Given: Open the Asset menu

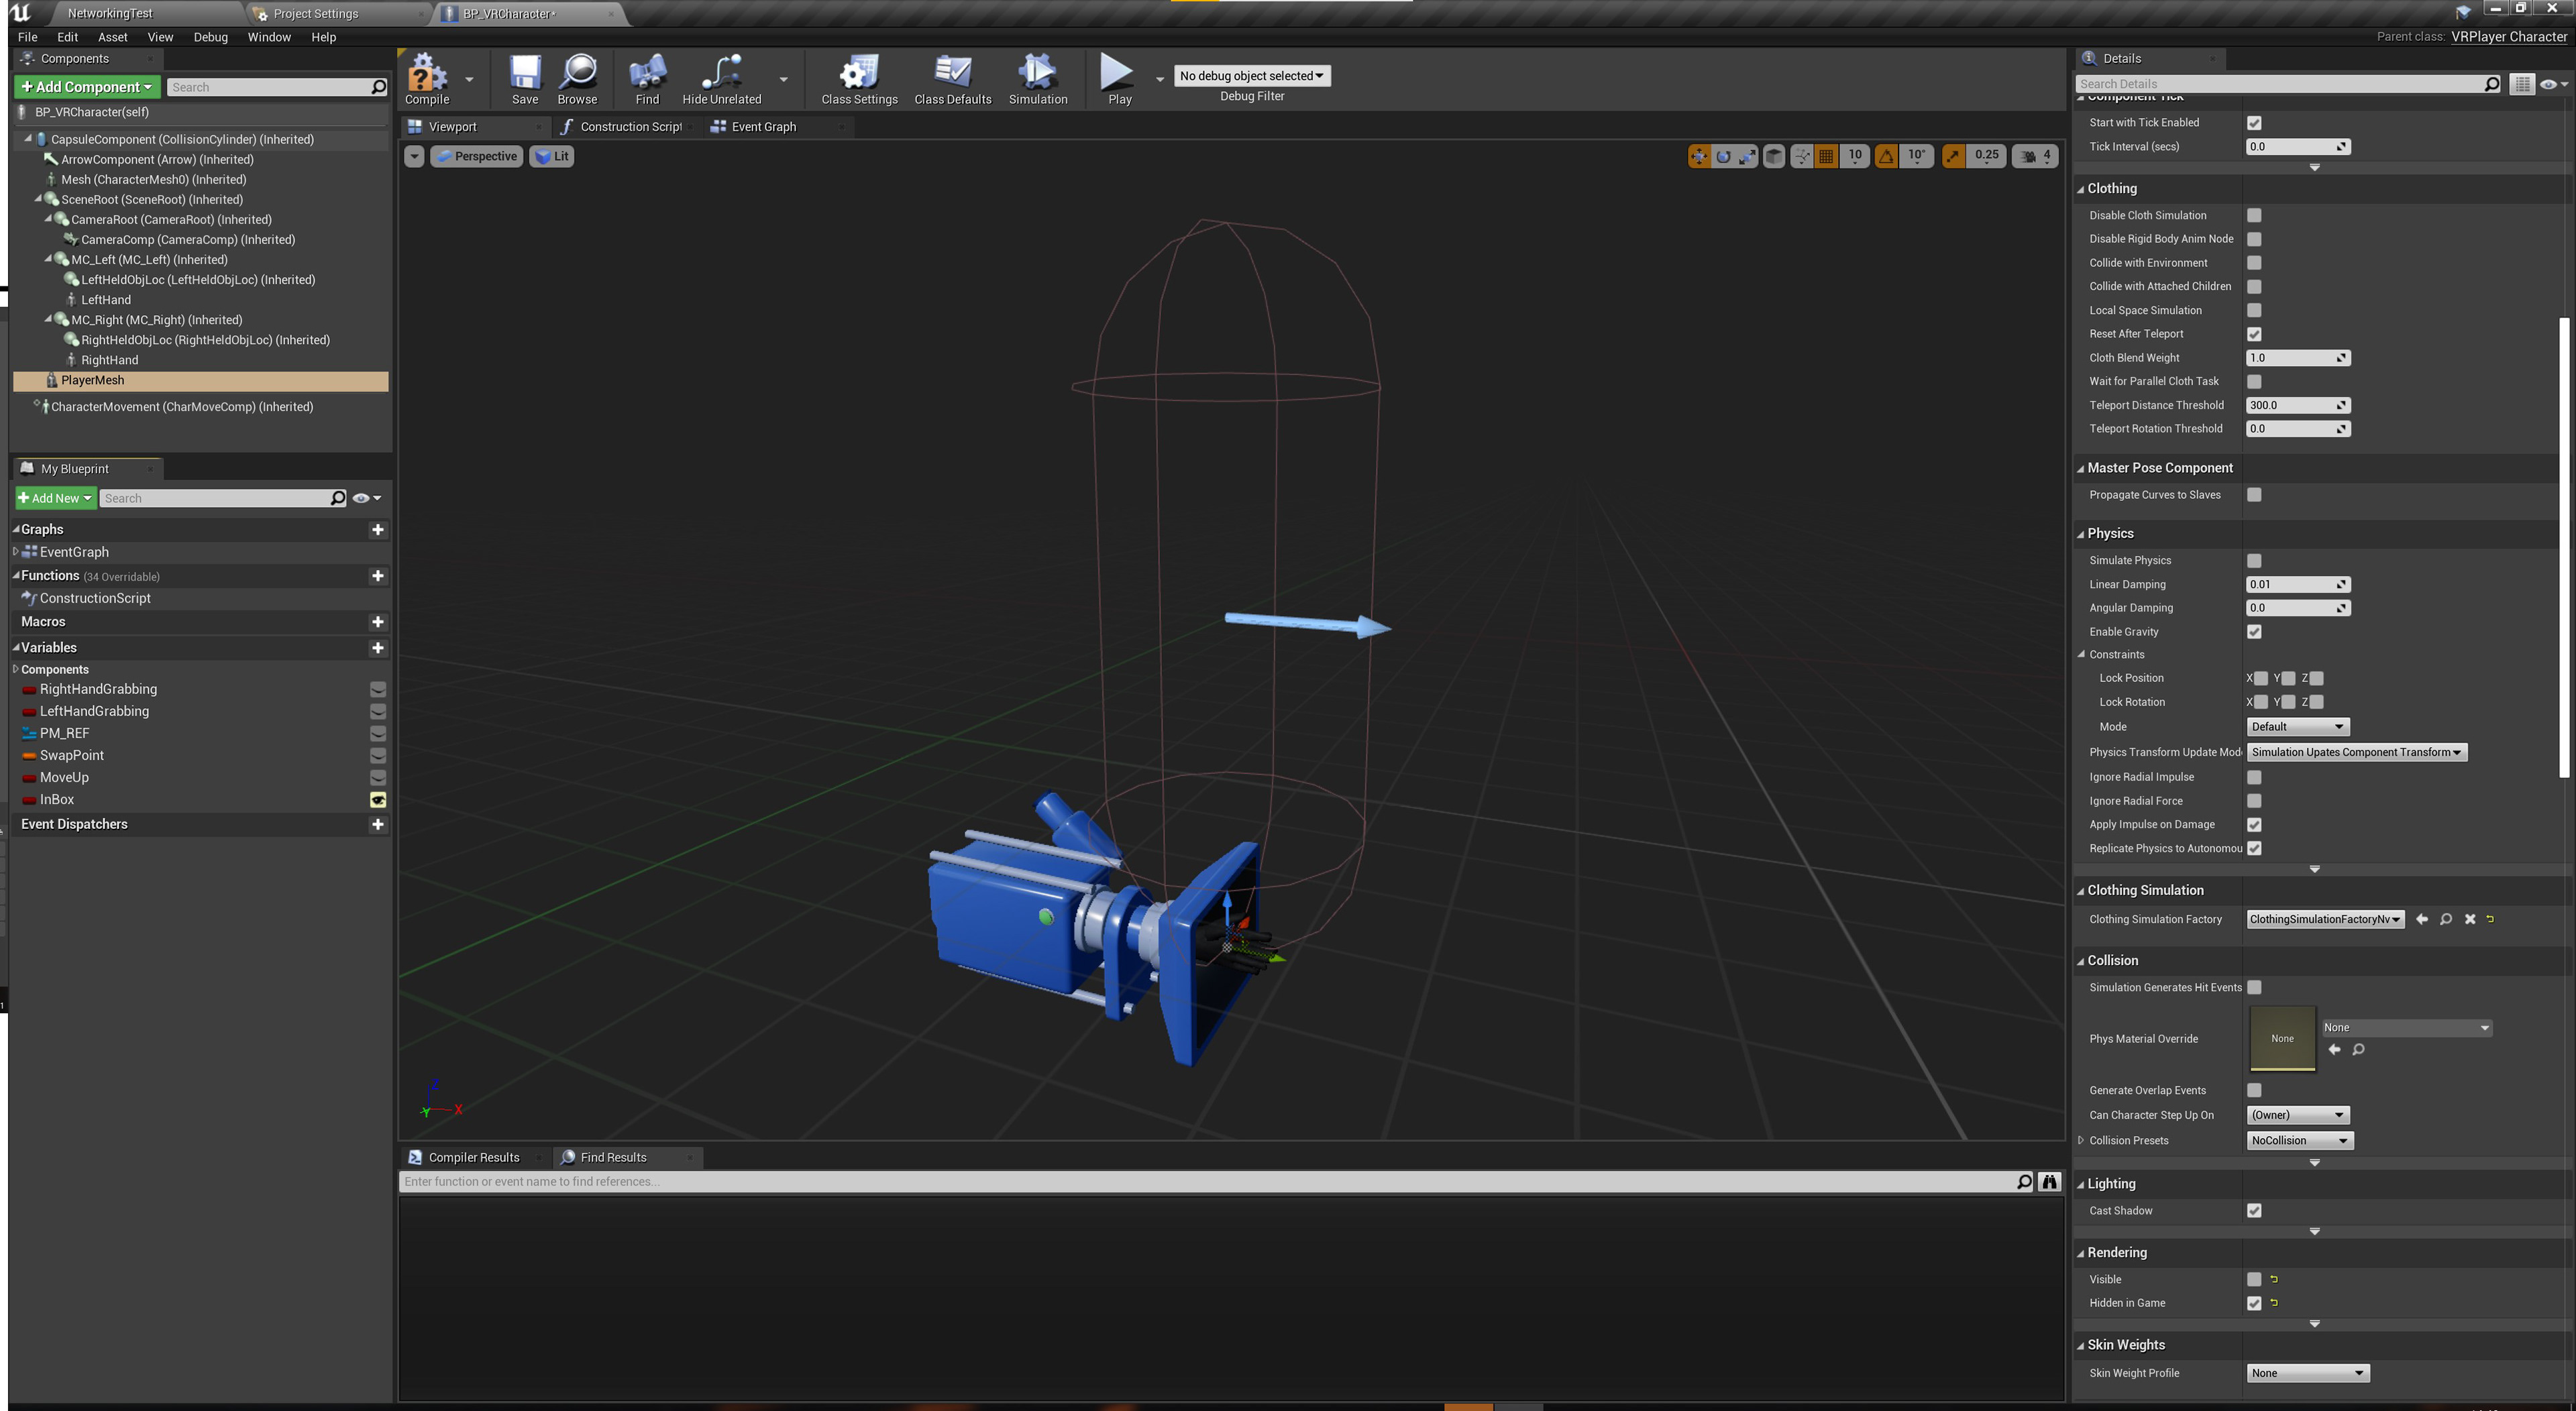Looking at the screenshot, I should click(x=112, y=37).
